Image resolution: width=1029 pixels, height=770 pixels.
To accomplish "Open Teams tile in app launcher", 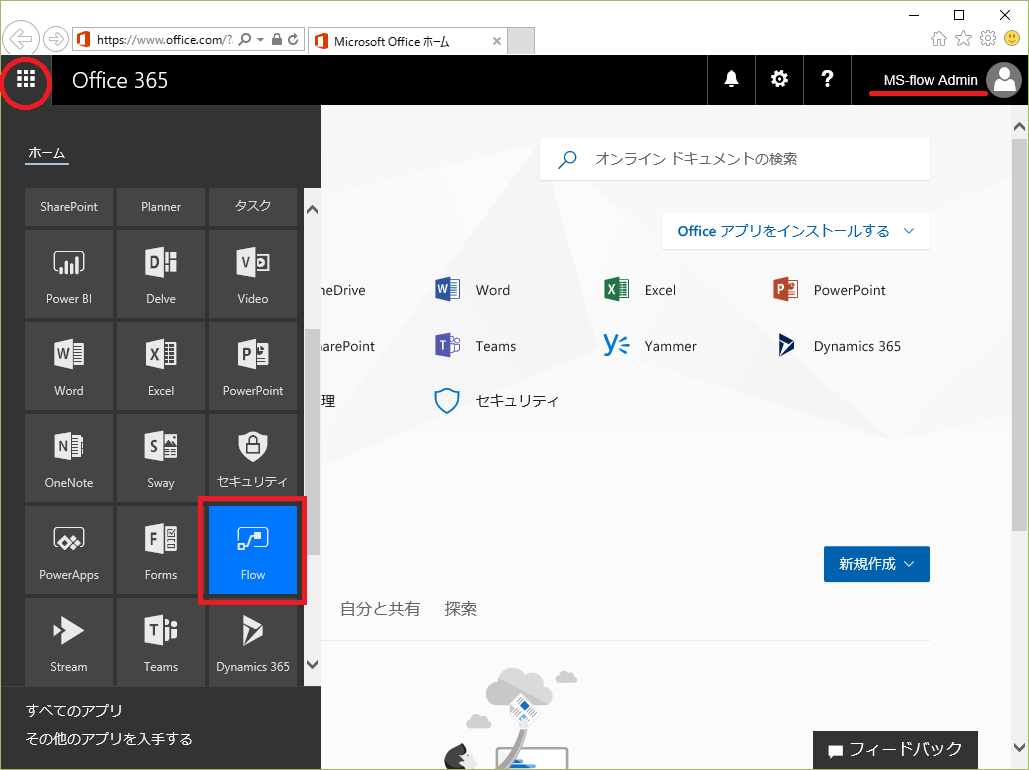I will click(x=161, y=641).
